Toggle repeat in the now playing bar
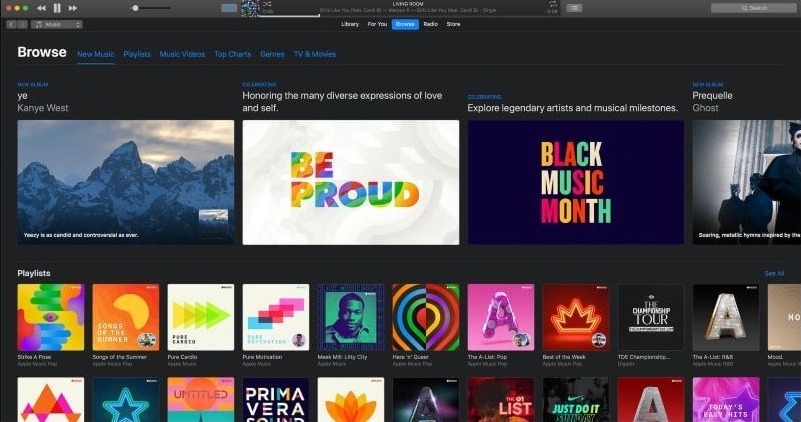This screenshot has width=801, height=422. point(552,4)
